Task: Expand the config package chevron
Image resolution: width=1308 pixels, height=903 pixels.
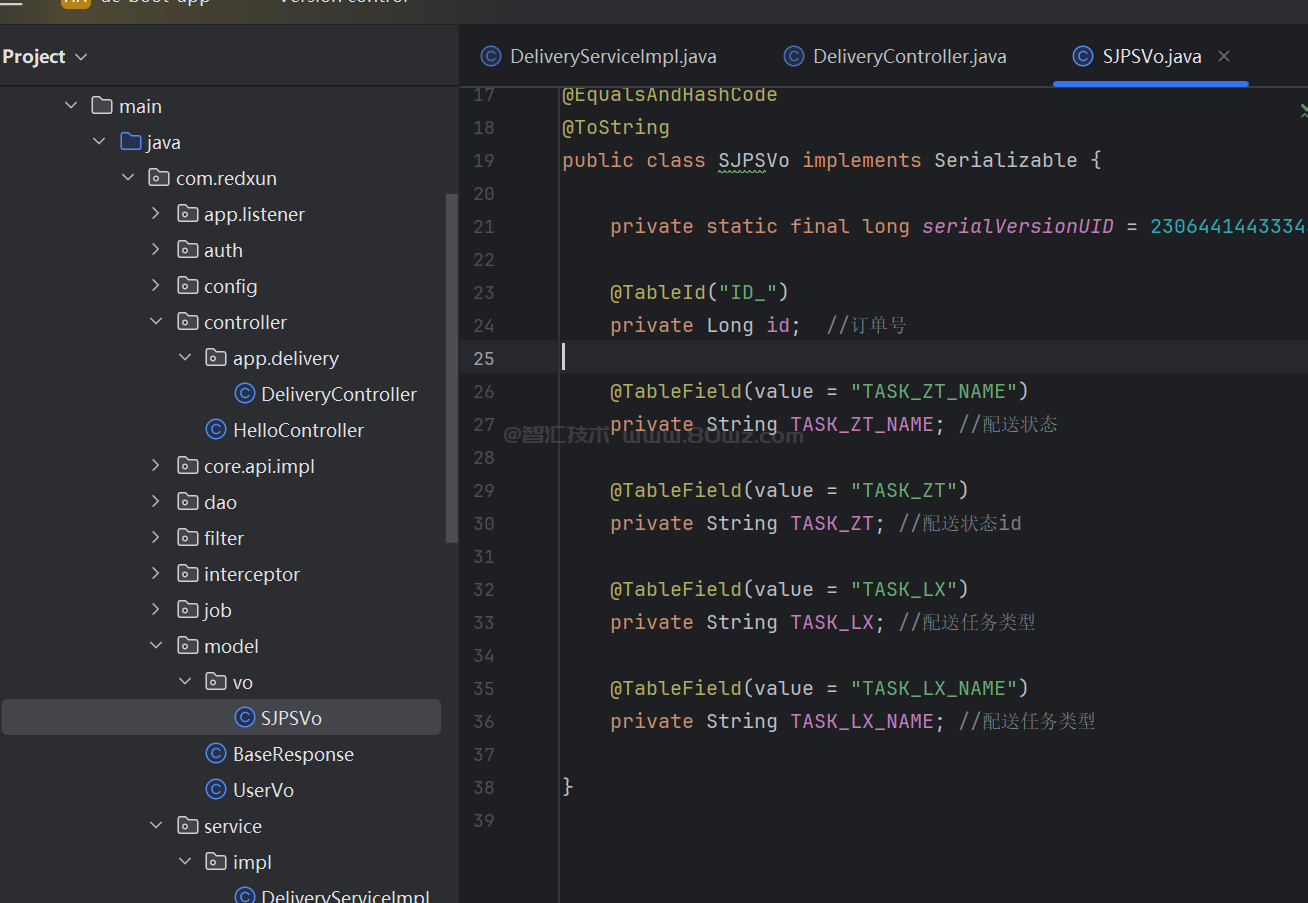Action: click(155, 286)
